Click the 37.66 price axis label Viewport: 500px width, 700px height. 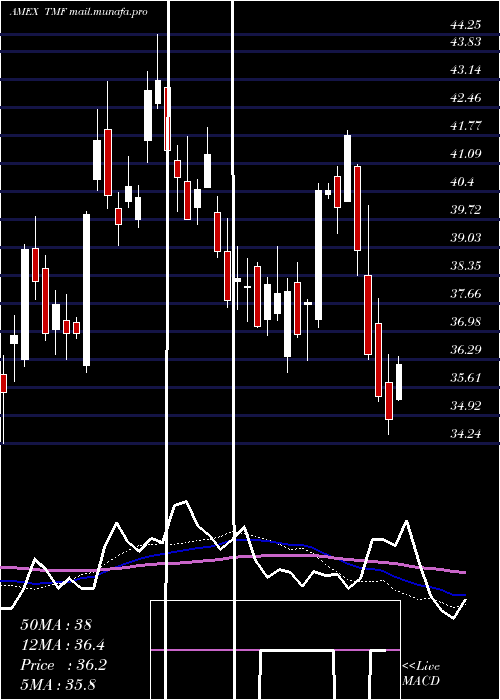(466, 294)
